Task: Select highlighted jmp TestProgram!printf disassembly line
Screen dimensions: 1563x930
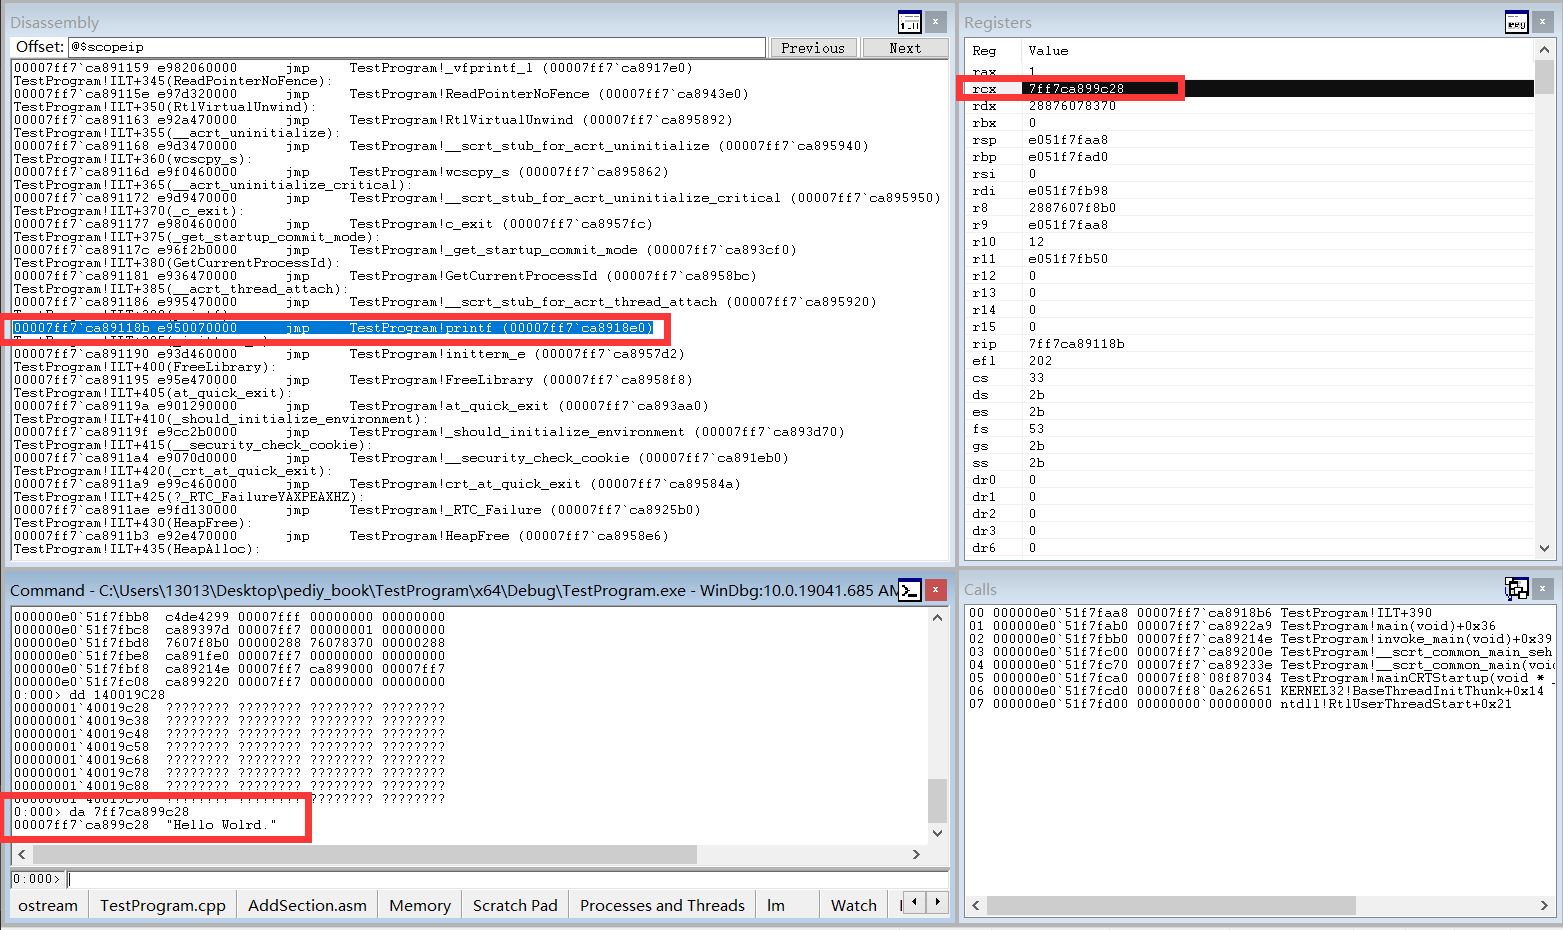Action: click(x=334, y=328)
